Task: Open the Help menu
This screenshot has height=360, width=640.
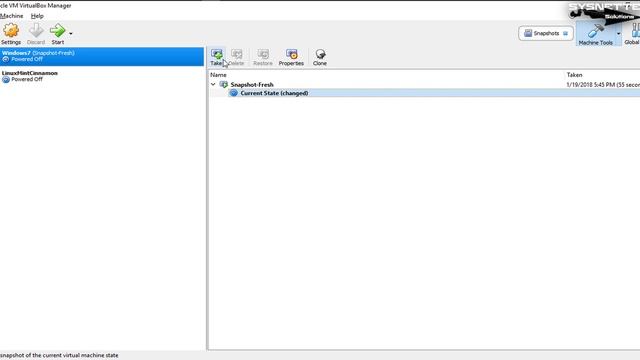Action: (x=37, y=16)
